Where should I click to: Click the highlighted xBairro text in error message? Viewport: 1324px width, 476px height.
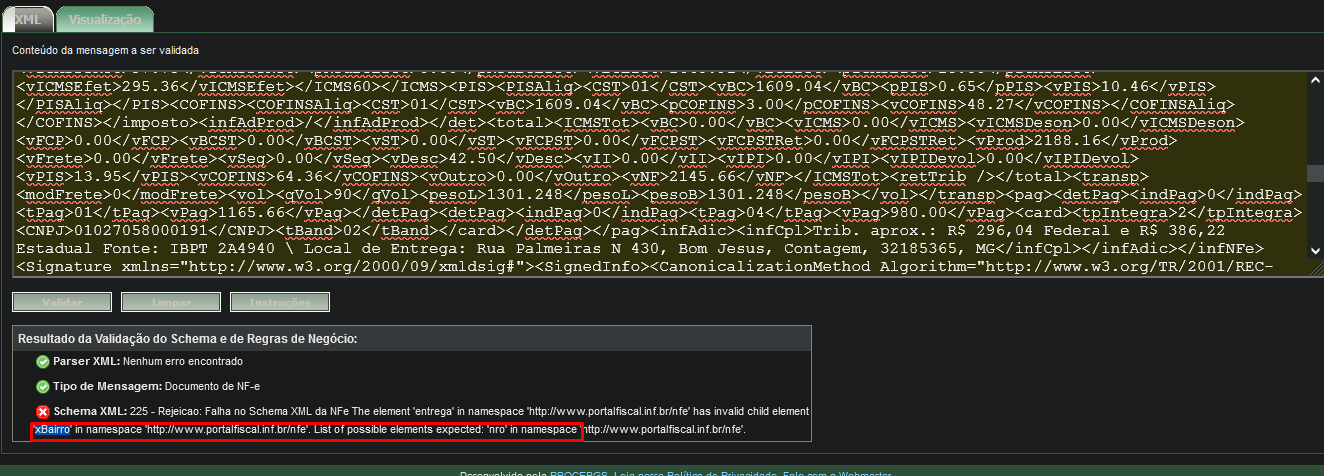click(52, 429)
